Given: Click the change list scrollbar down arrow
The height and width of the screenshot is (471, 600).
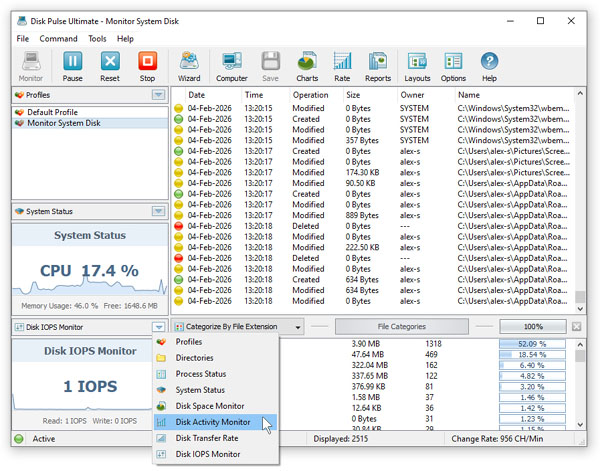Looking at the screenshot, I should click(x=580, y=308).
